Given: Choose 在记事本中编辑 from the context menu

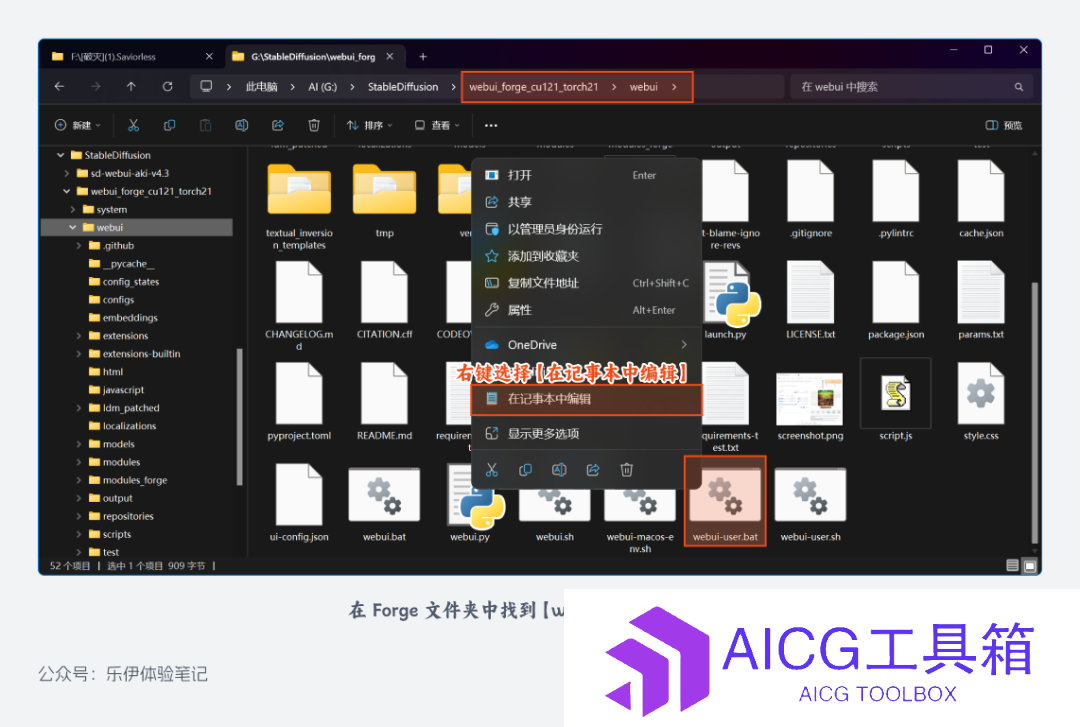Looking at the screenshot, I should tap(586, 399).
